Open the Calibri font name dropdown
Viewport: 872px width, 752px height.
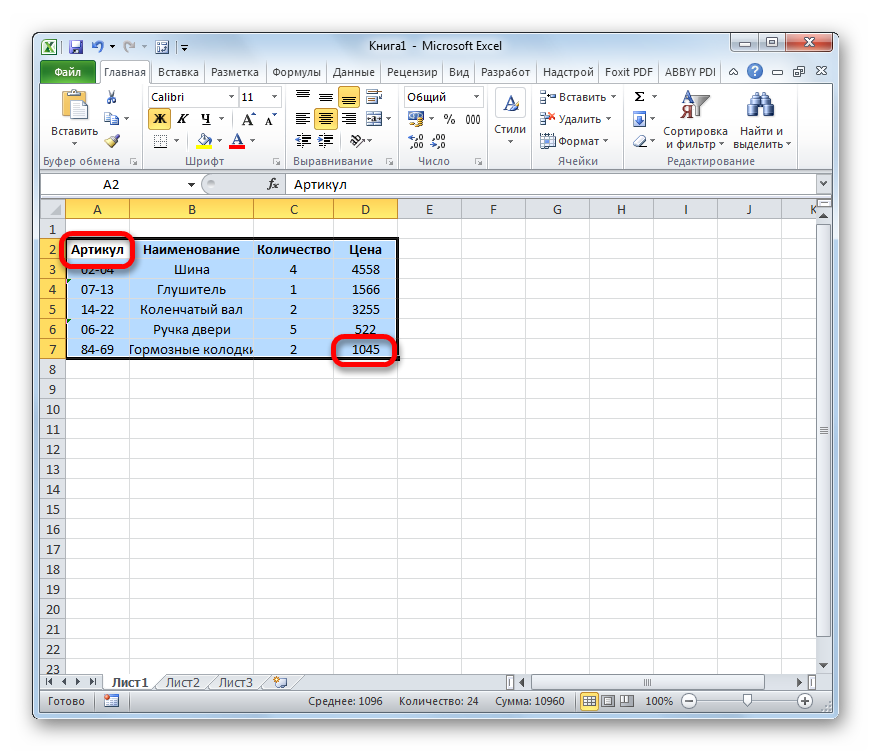coord(231,97)
